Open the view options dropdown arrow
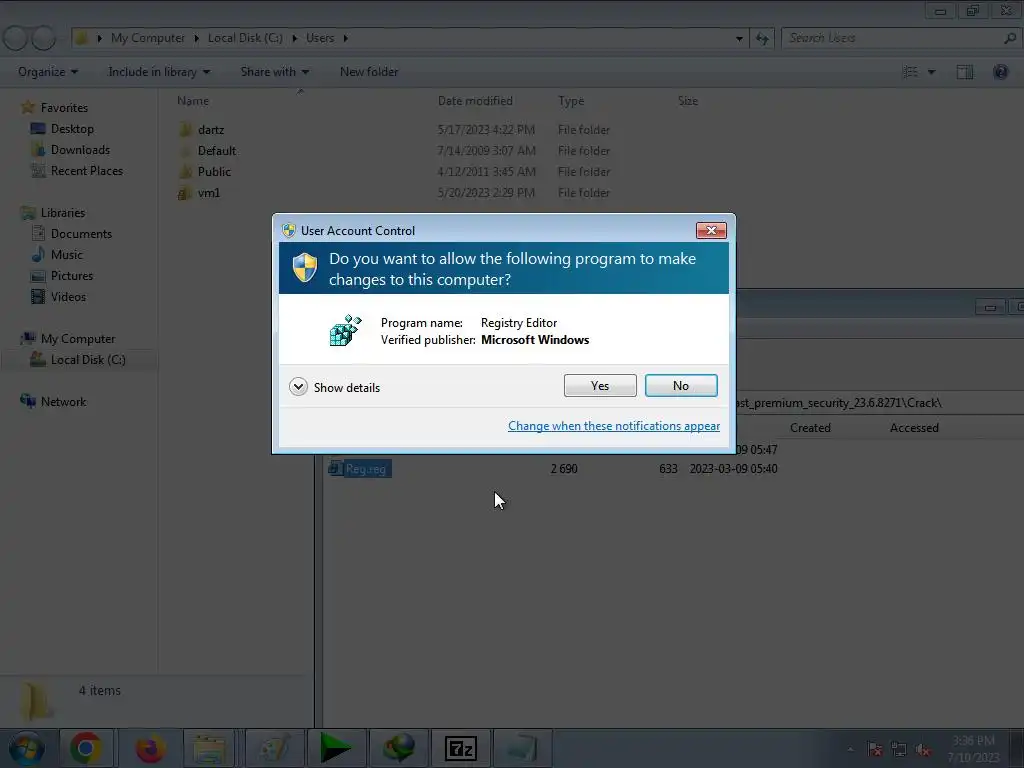Viewport: 1024px width, 768px height. click(x=932, y=72)
